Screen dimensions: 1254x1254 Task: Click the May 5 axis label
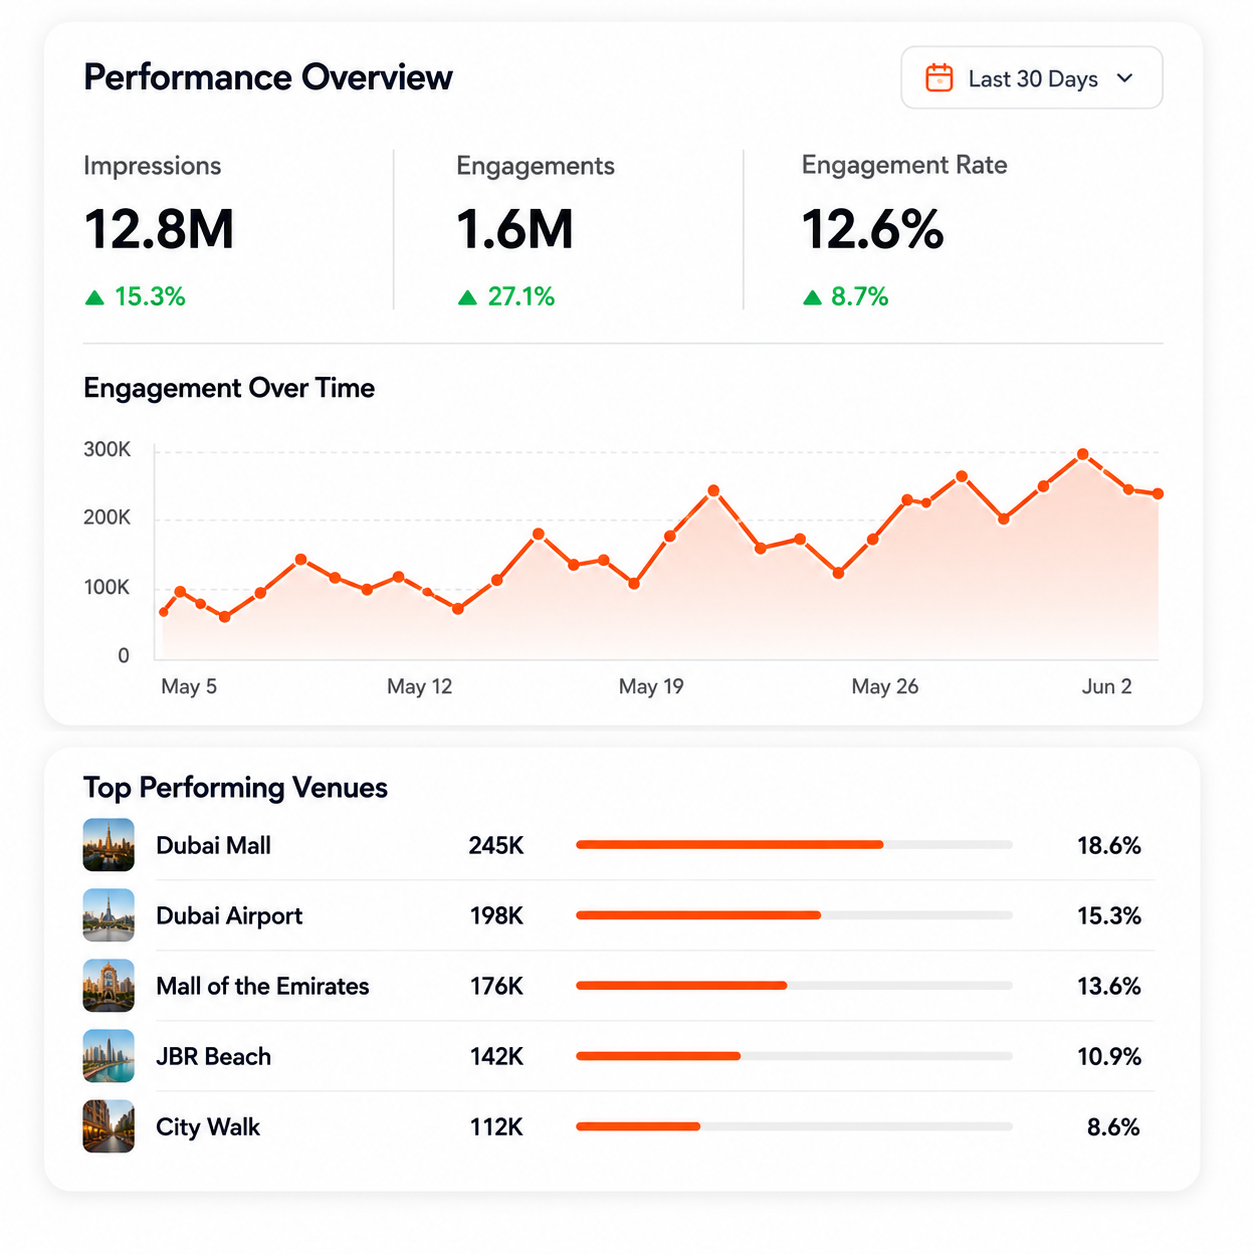pyautogui.click(x=189, y=687)
